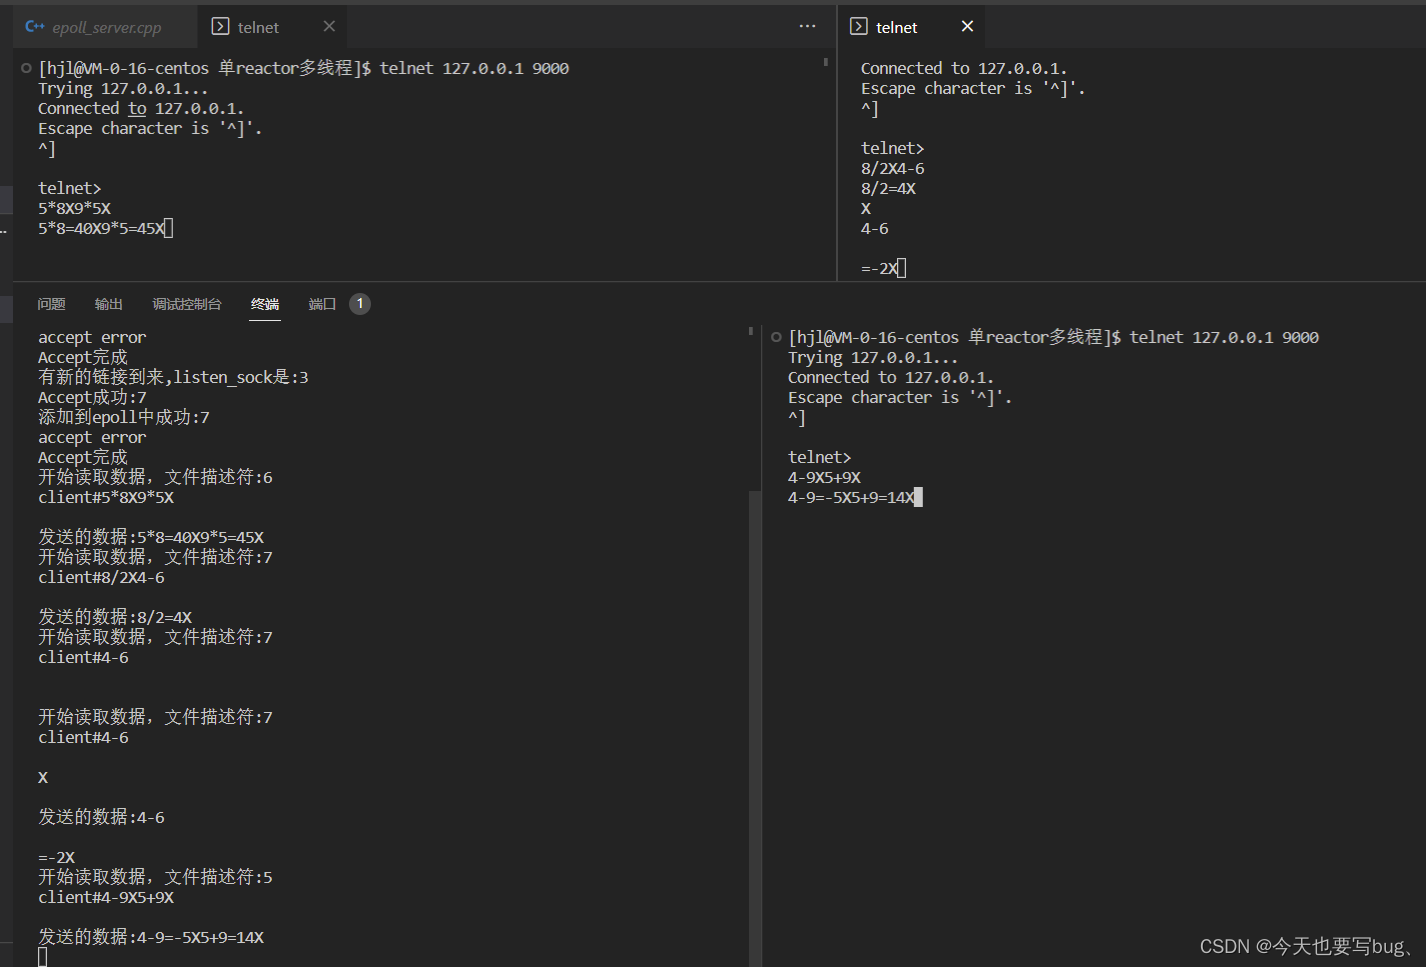The image size is (1426, 967).
Task: Click 'Trying 127.0.0.1...' in bottom-right terminal
Action: [x=873, y=357]
